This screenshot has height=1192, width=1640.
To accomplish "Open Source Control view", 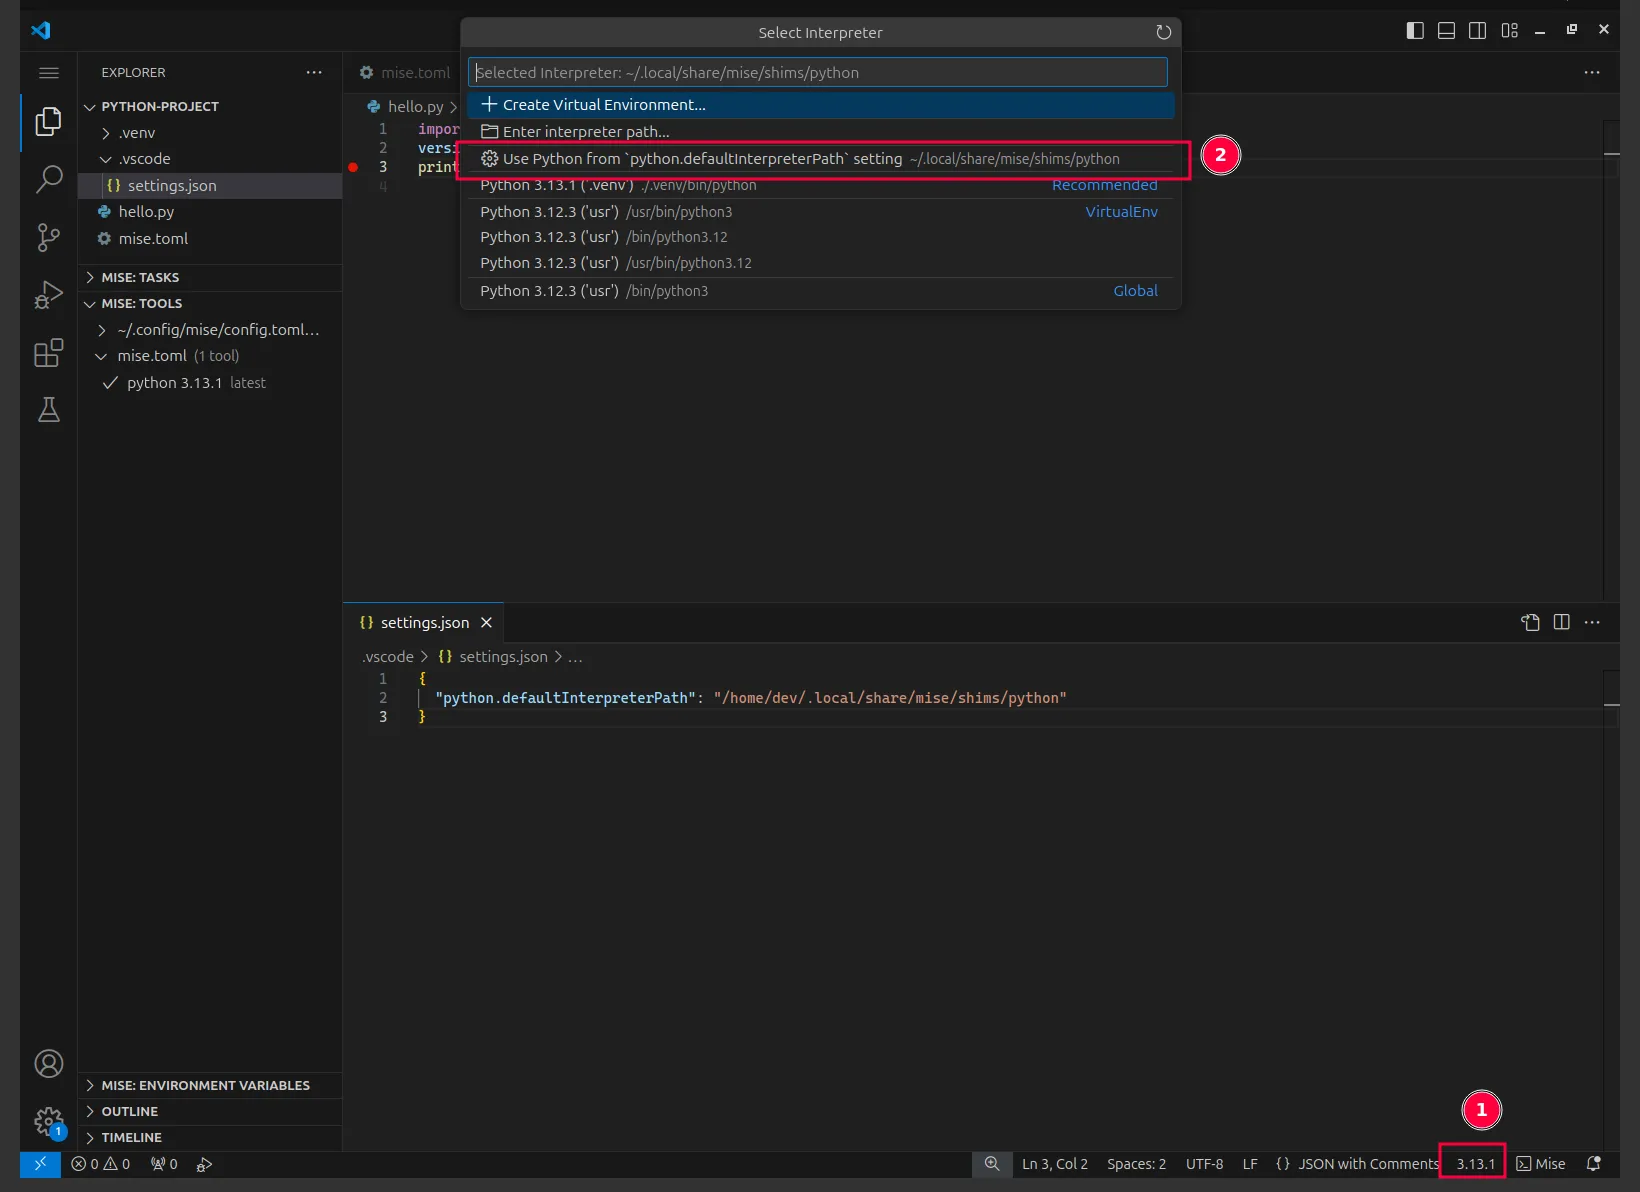I will click(x=48, y=237).
